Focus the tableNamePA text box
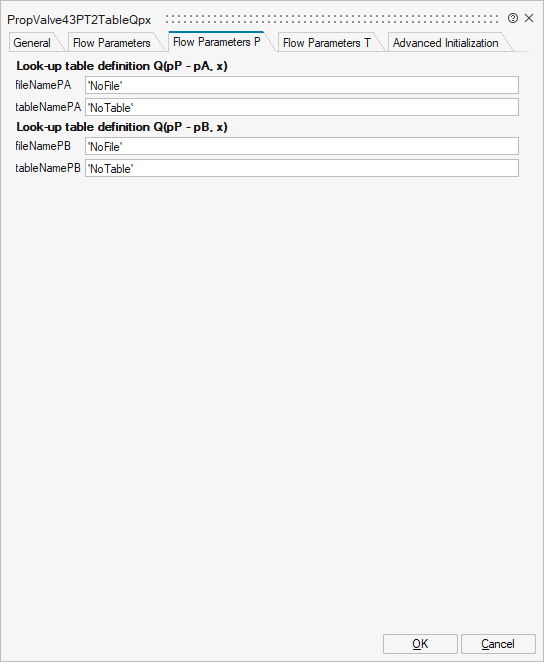 click(x=302, y=107)
